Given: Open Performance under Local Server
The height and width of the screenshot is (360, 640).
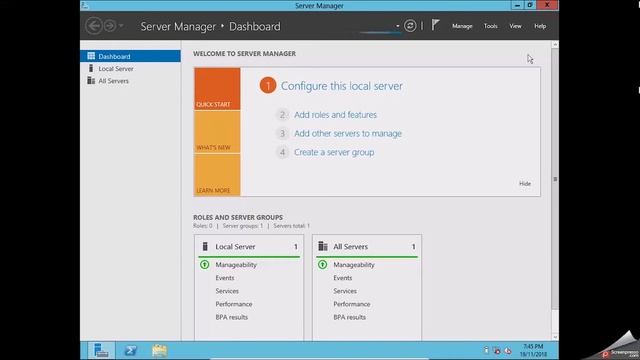Looking at the screenshot, I should 234,304.
